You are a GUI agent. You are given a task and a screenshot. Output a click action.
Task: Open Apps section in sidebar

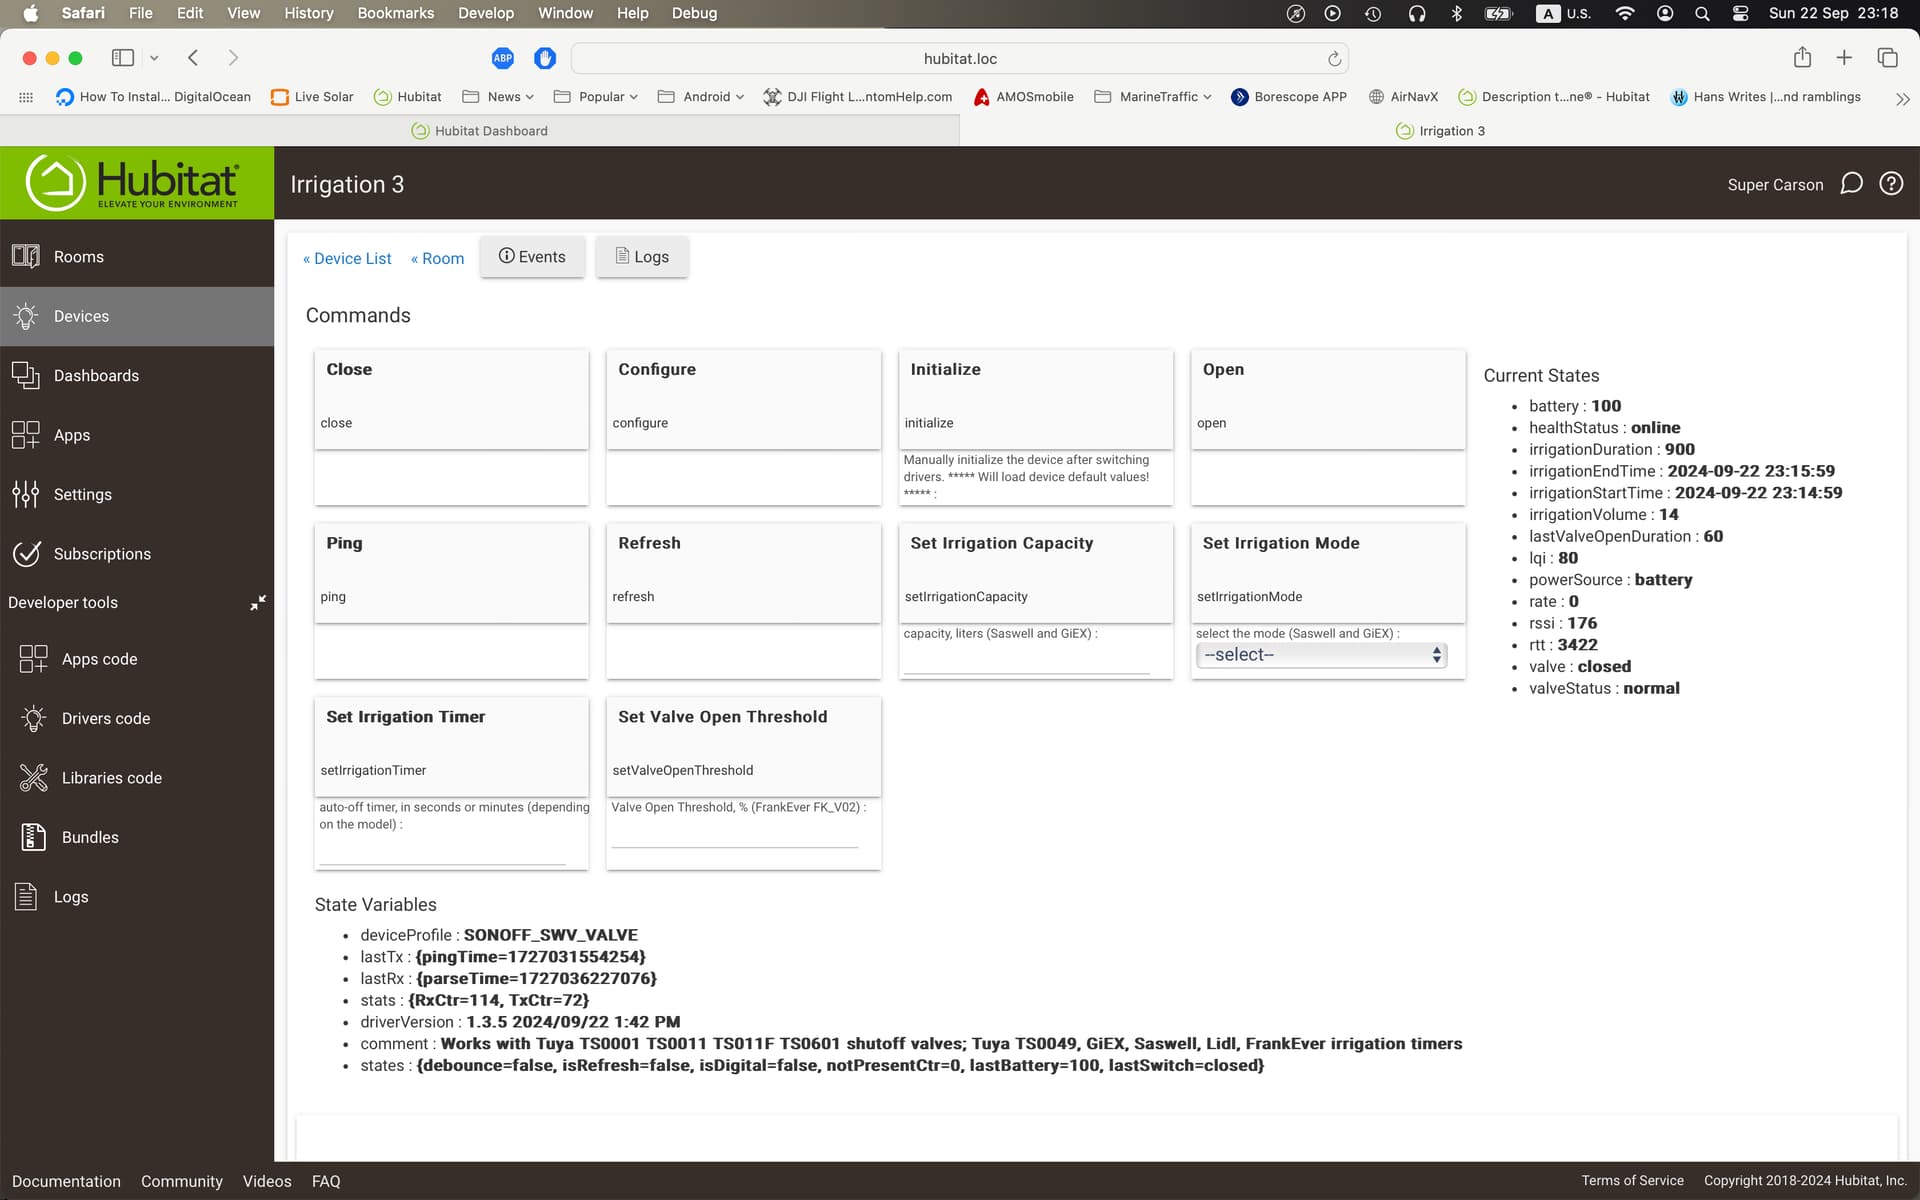click(137, 435)
